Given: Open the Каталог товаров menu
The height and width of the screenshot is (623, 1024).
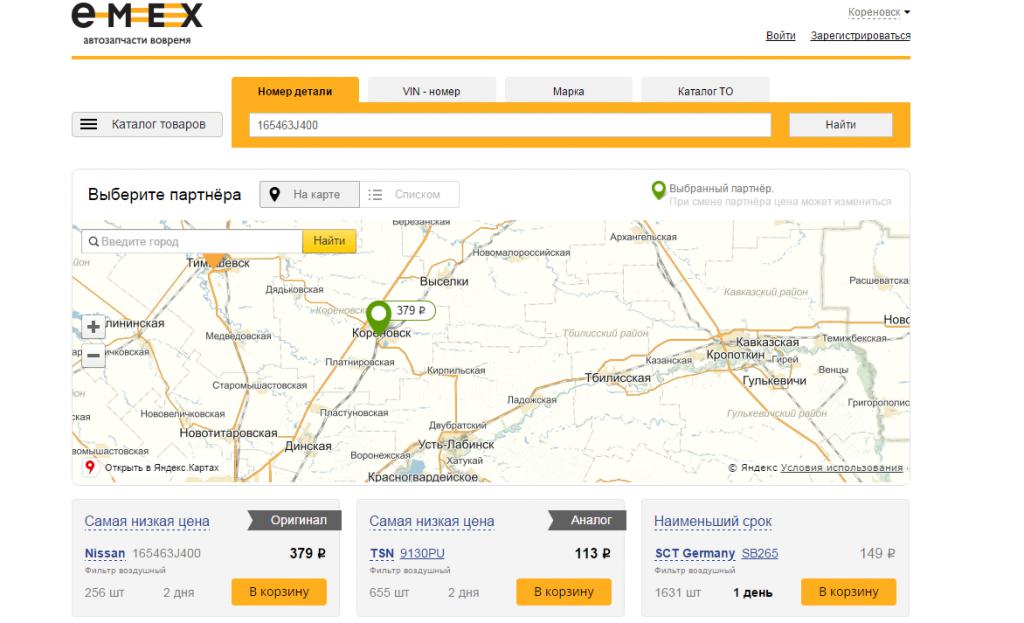Looking at the screenshot, I should 147,124.
